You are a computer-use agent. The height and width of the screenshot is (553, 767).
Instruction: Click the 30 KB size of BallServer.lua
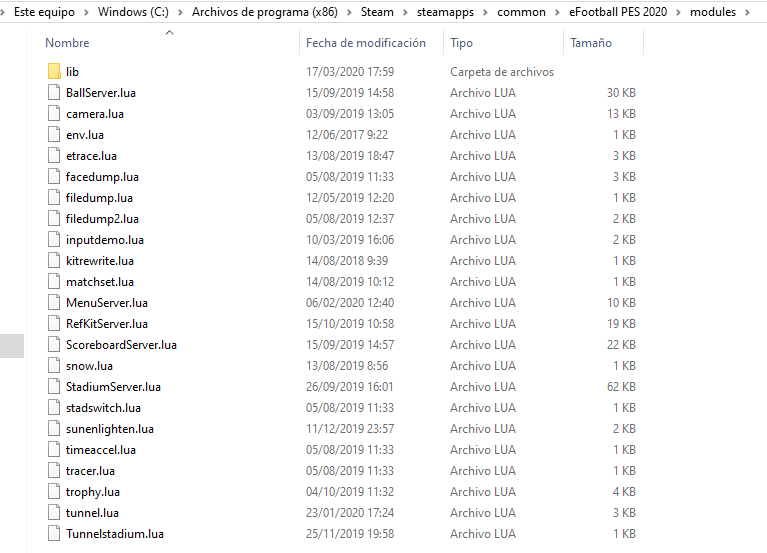[621, 93]
